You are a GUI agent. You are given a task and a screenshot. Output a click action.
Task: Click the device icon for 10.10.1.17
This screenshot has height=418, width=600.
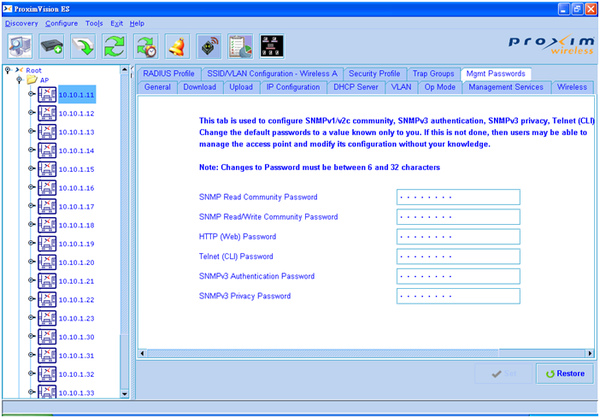[47, 206]
